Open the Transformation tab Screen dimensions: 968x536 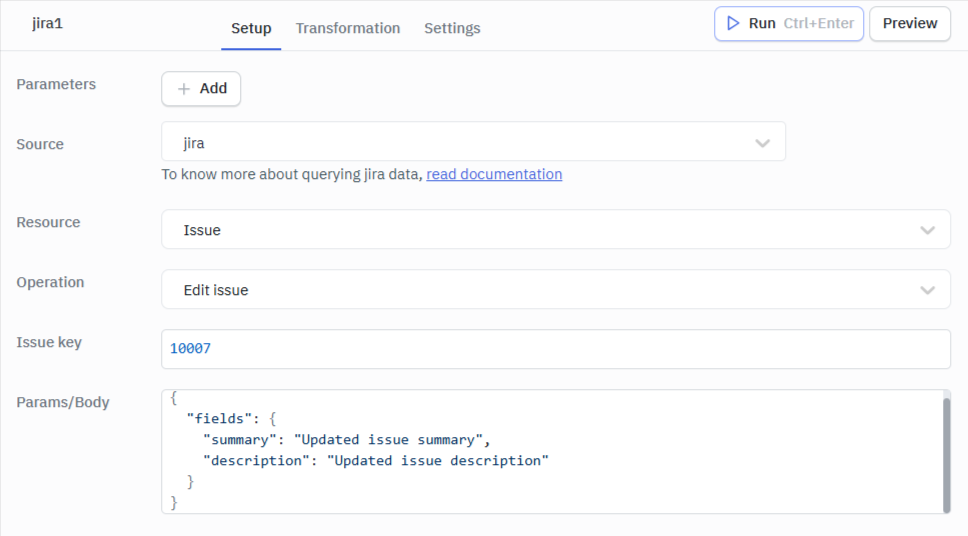tap(348, 28)
